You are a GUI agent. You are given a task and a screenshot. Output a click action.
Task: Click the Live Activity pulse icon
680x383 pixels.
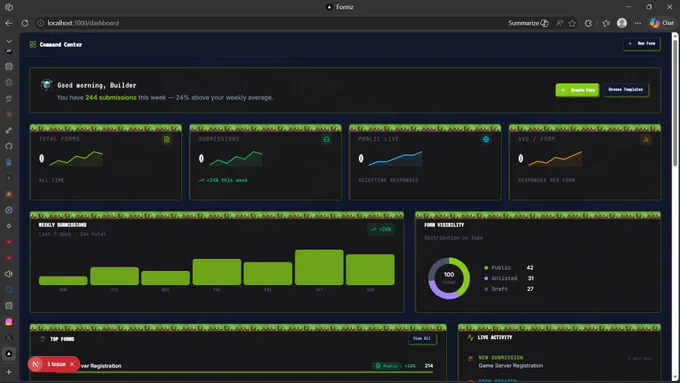(471, 337)
